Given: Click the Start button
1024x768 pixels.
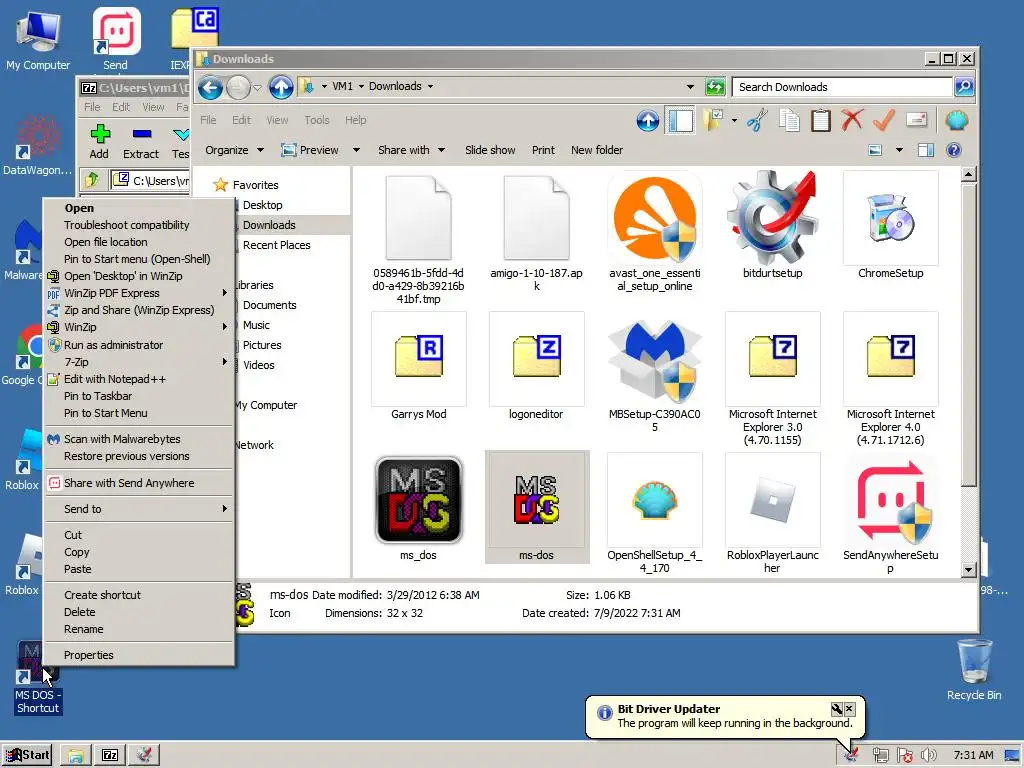Looking at the screenshot, I should coord(27,756).
